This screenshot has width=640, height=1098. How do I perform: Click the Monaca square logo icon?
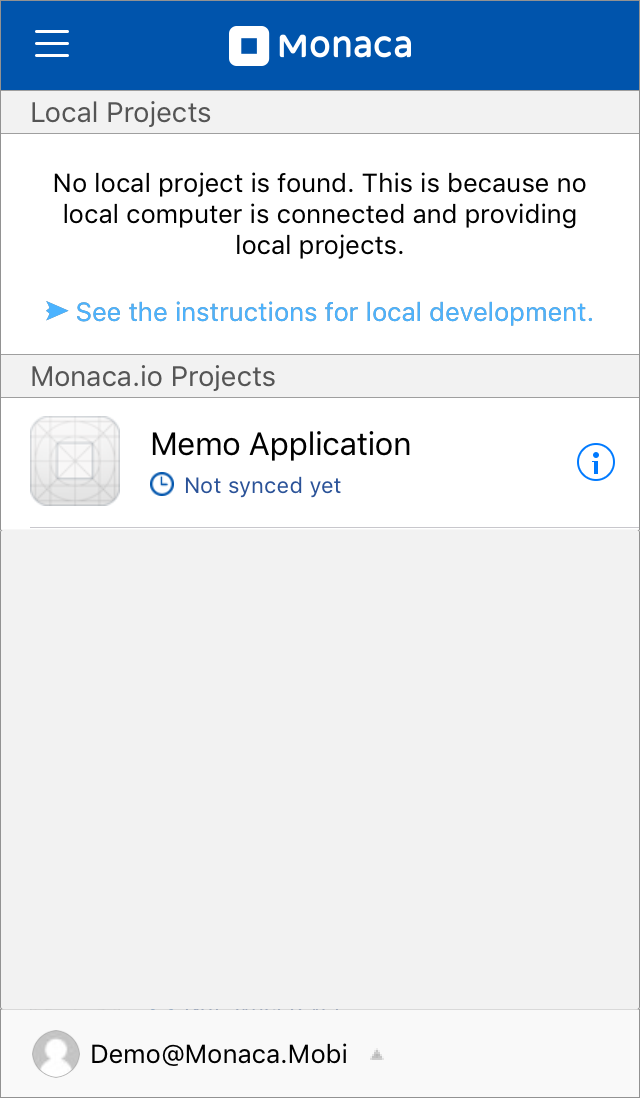(249, 46)
